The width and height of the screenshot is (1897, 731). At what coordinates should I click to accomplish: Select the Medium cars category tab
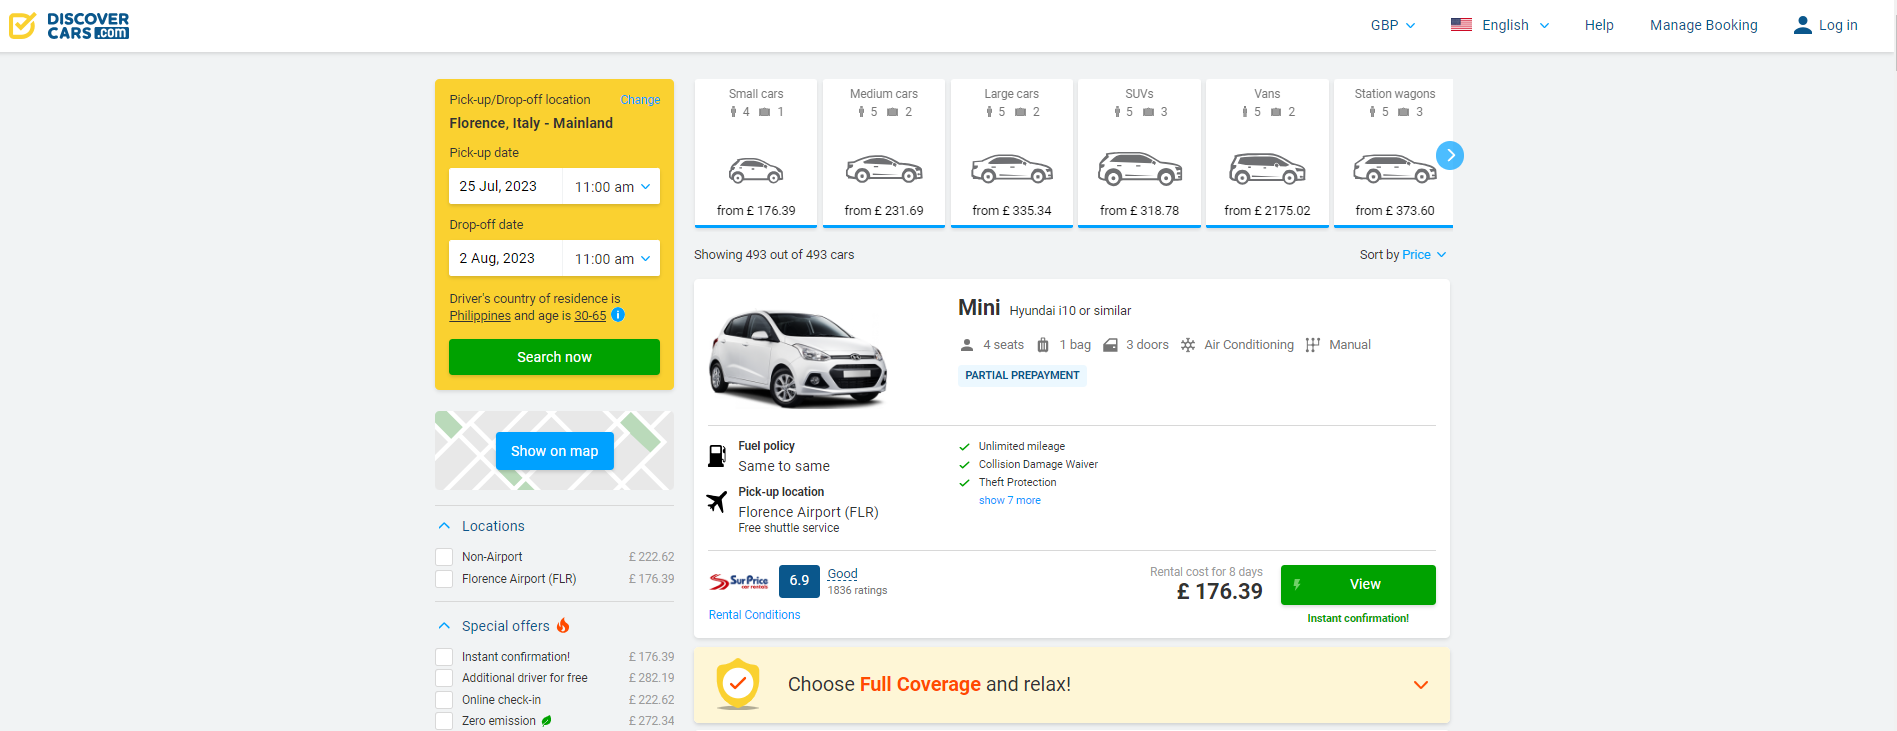pyautogui.click(x=884, y=153)
